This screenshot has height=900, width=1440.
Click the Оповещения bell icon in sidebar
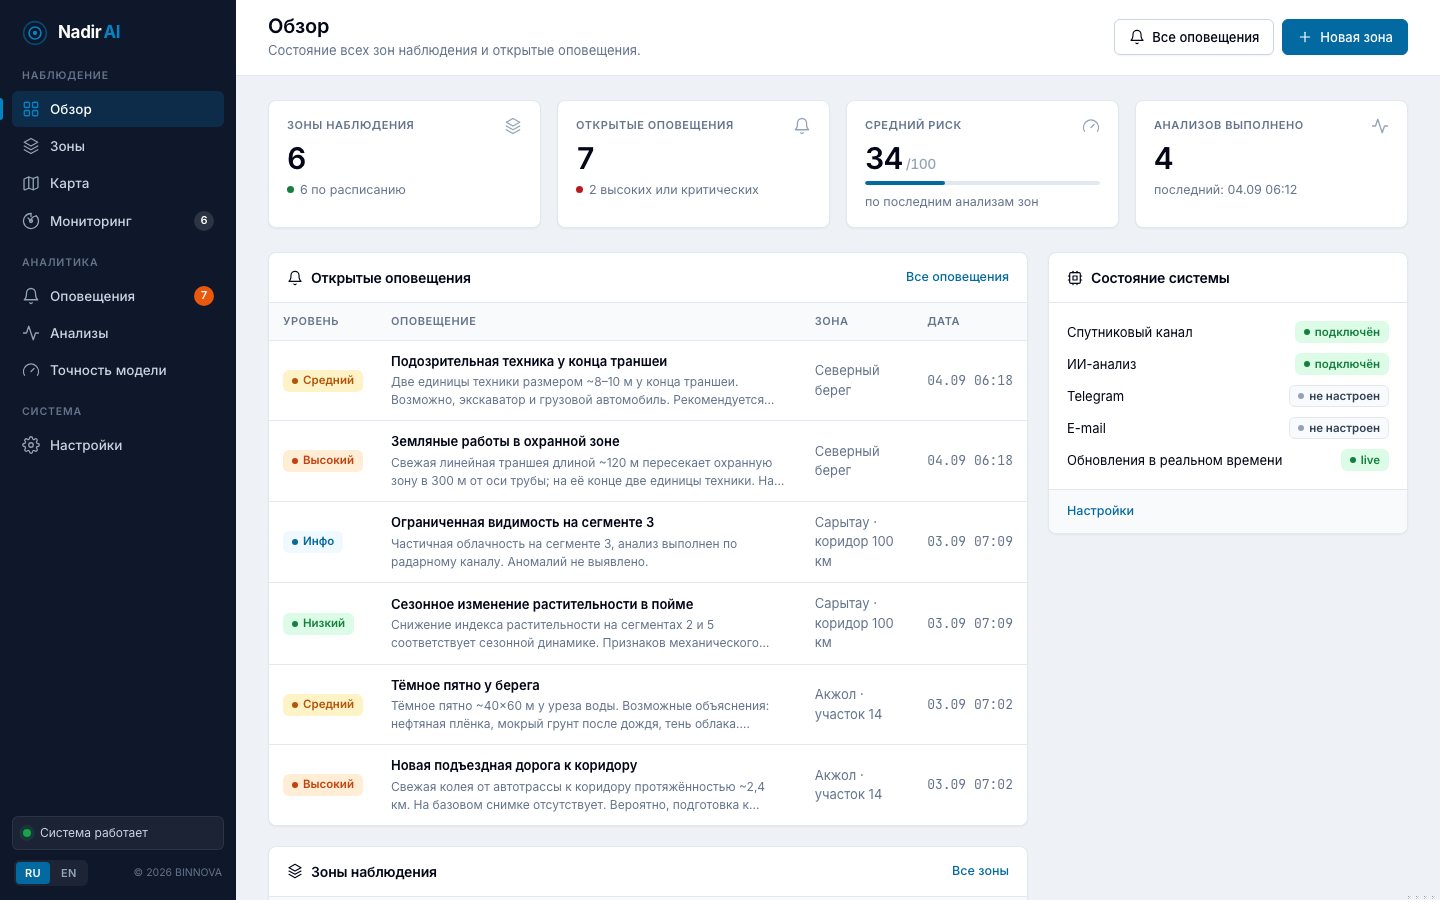point(31,296)
